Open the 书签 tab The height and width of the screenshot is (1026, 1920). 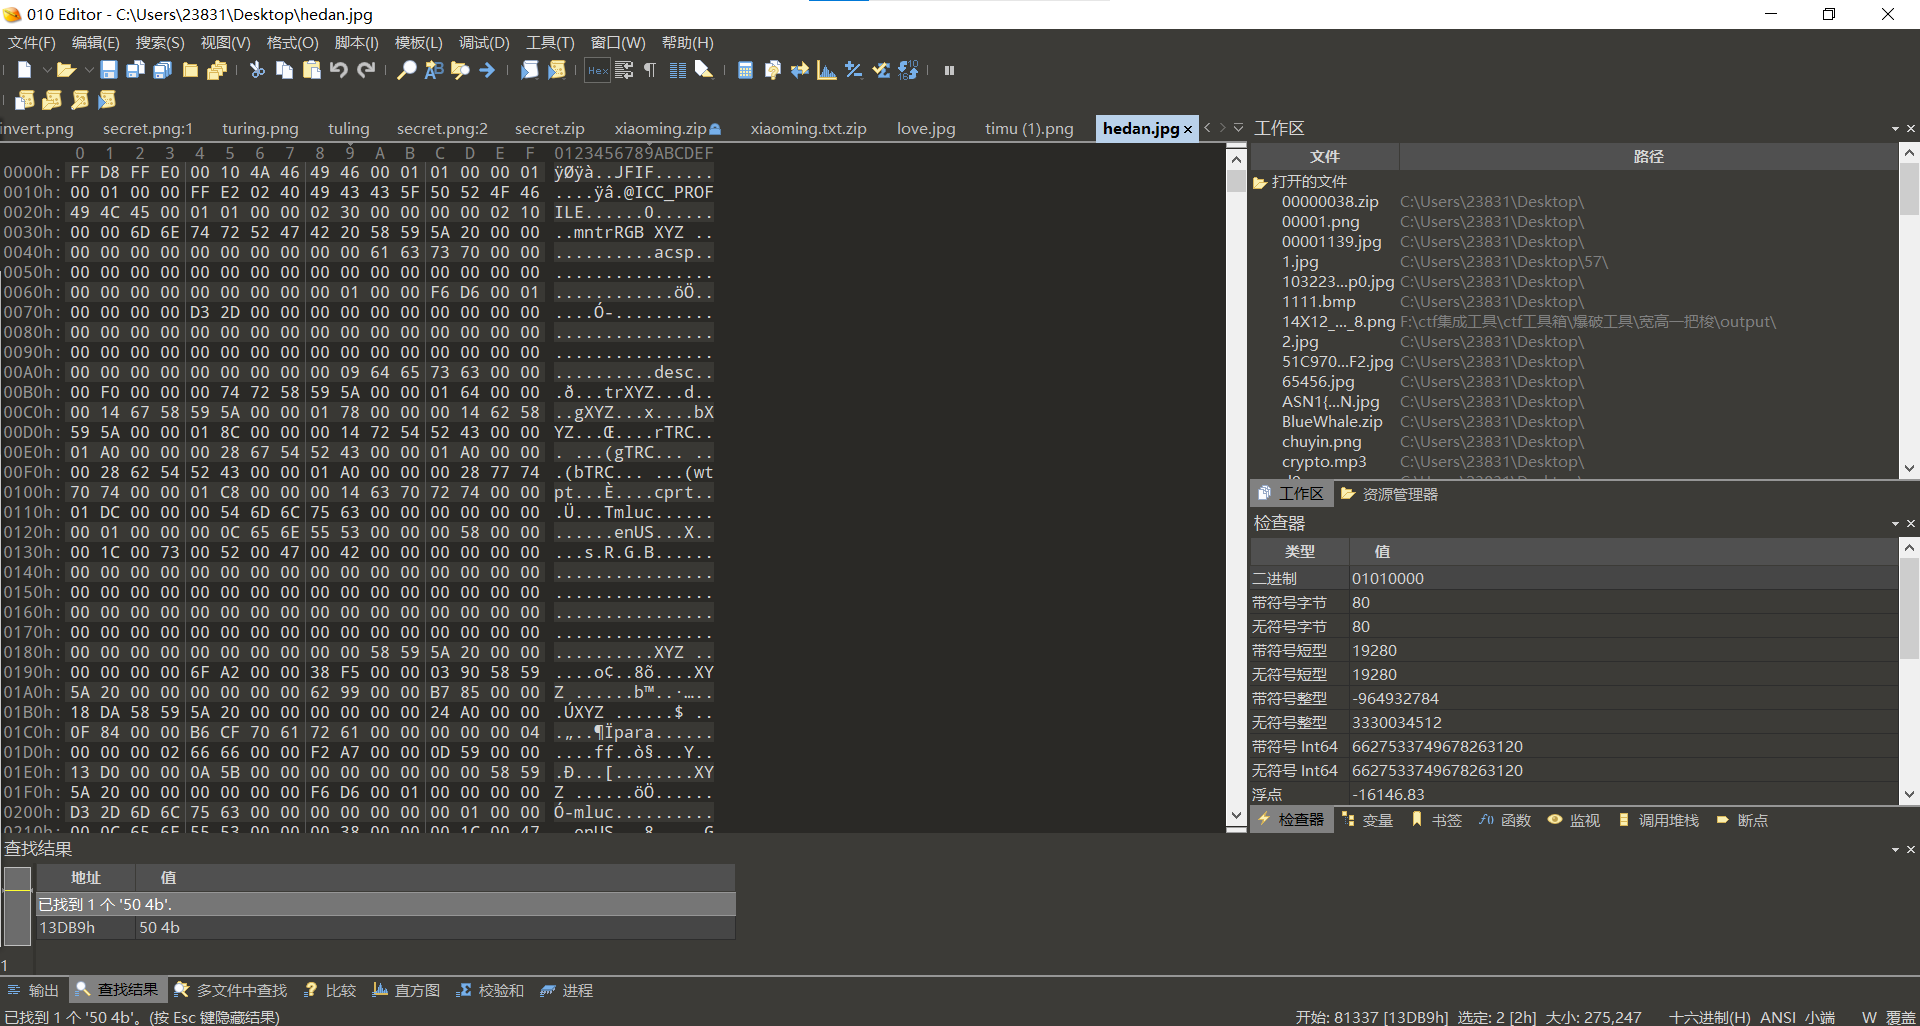pos(1437,820)
